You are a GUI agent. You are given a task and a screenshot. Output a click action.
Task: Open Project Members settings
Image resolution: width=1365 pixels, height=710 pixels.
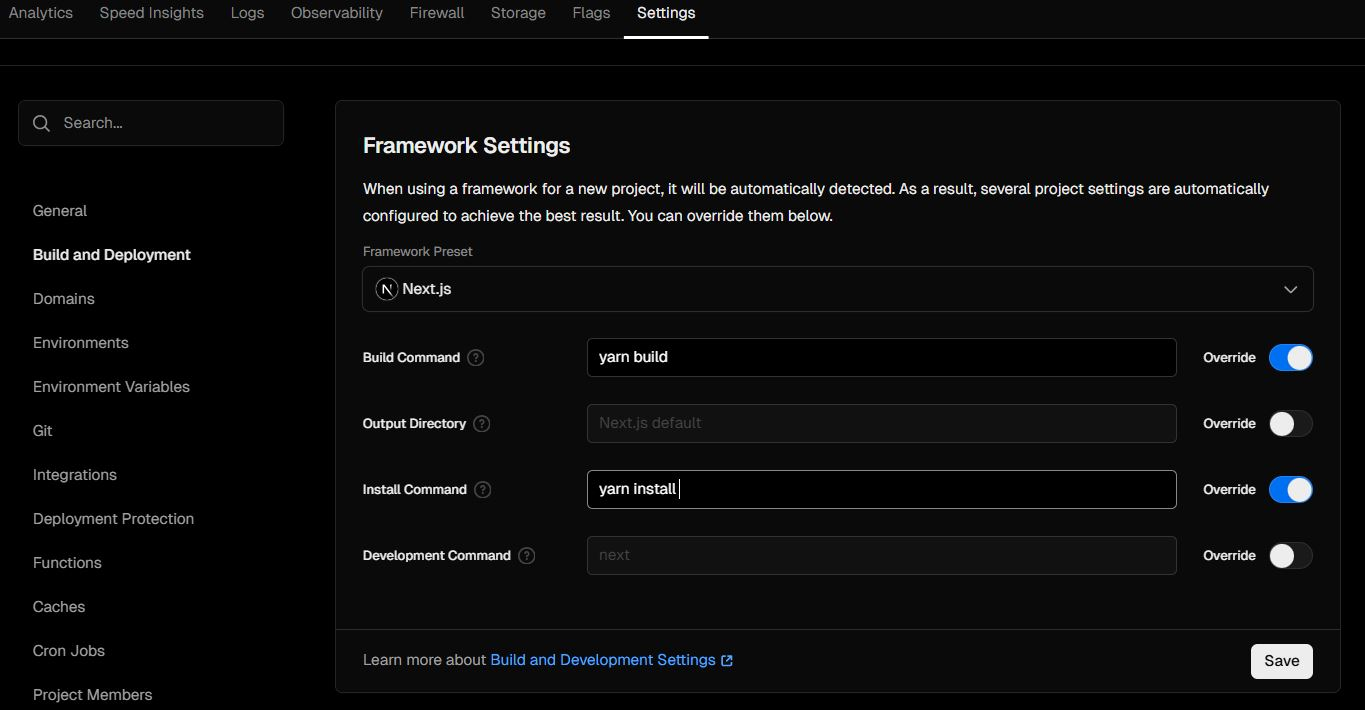click(93, 695)
